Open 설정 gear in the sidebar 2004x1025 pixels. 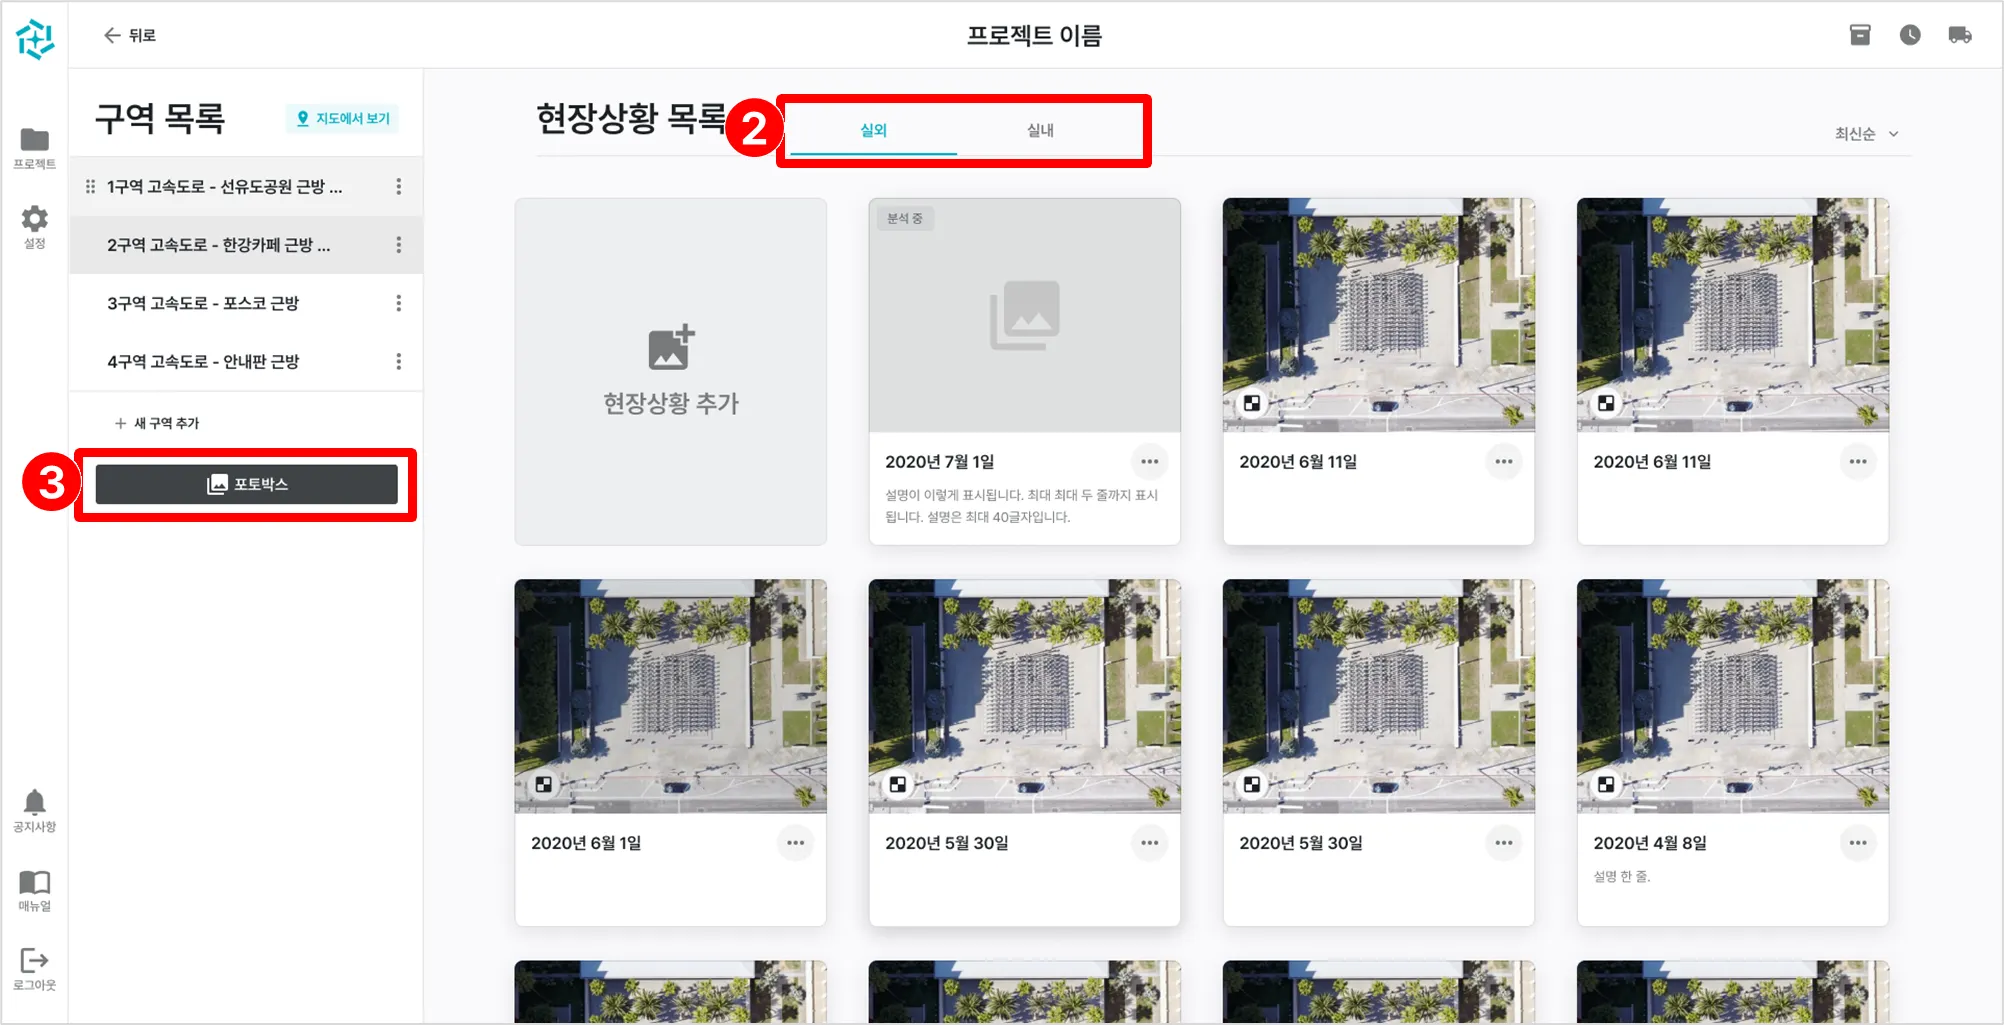(x=35, y=227)
